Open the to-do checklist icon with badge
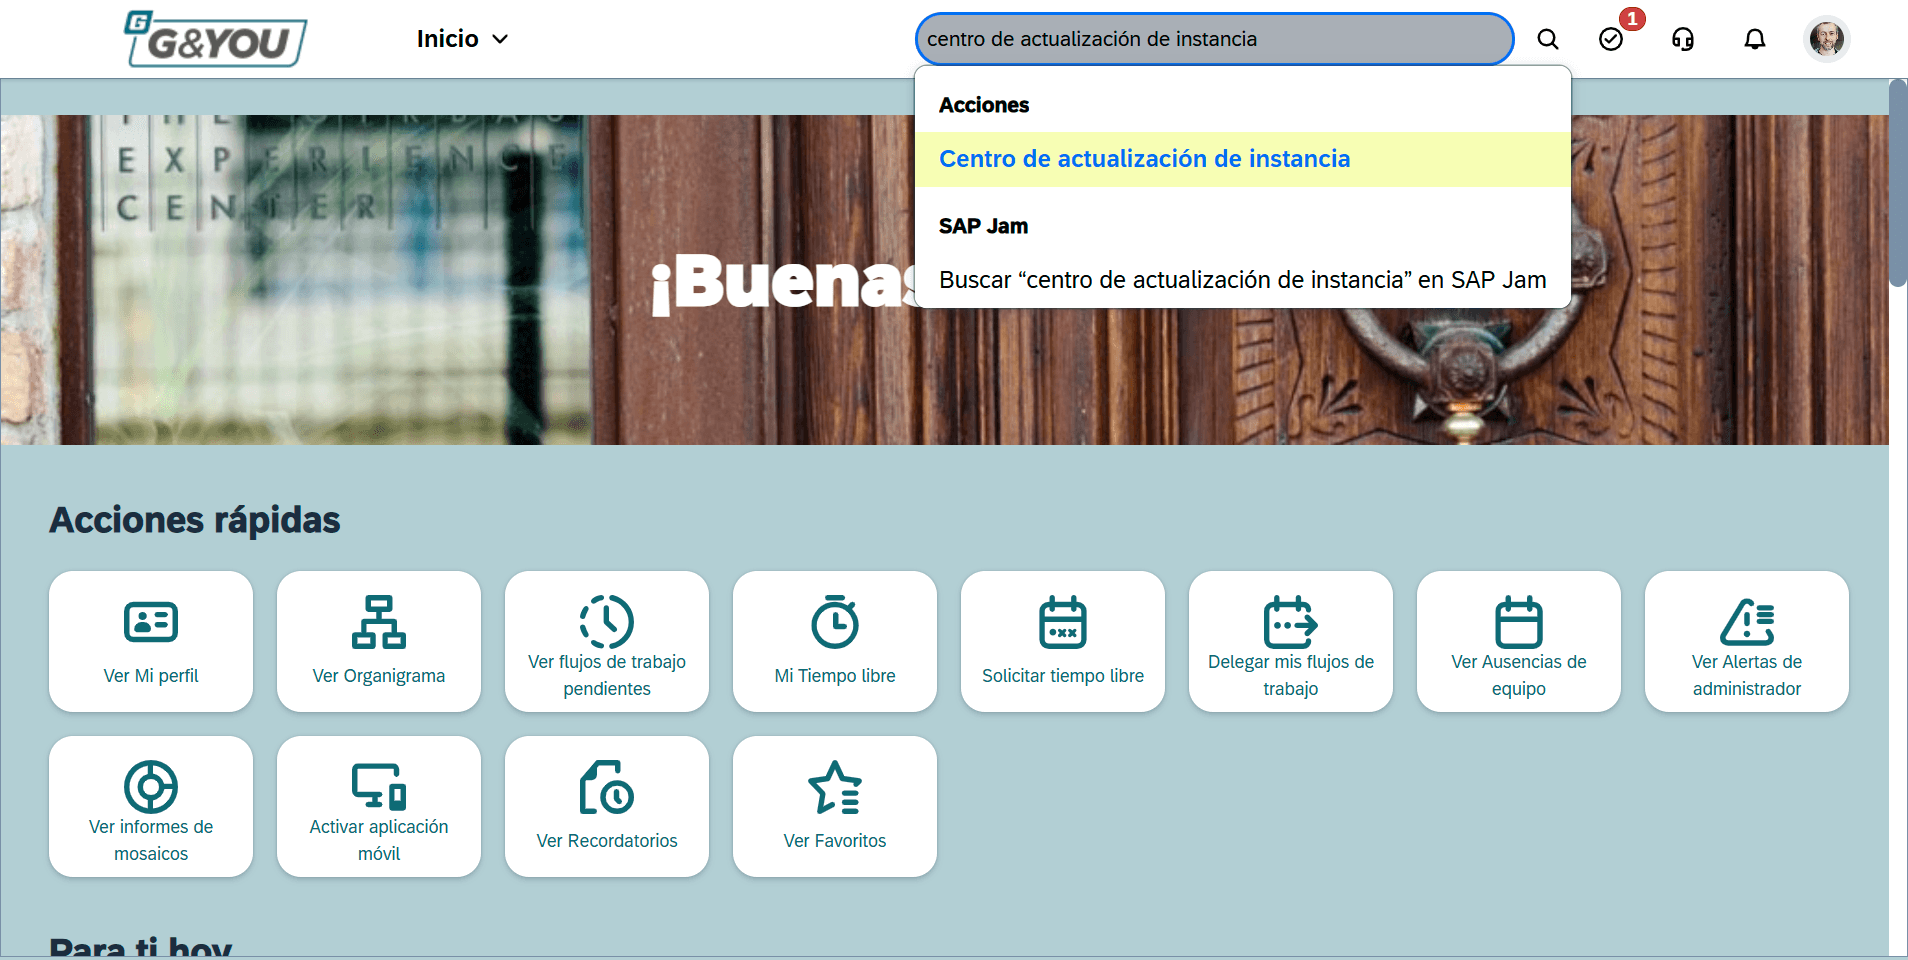This screenshot has width=1908, height=960. point(1611,39)
